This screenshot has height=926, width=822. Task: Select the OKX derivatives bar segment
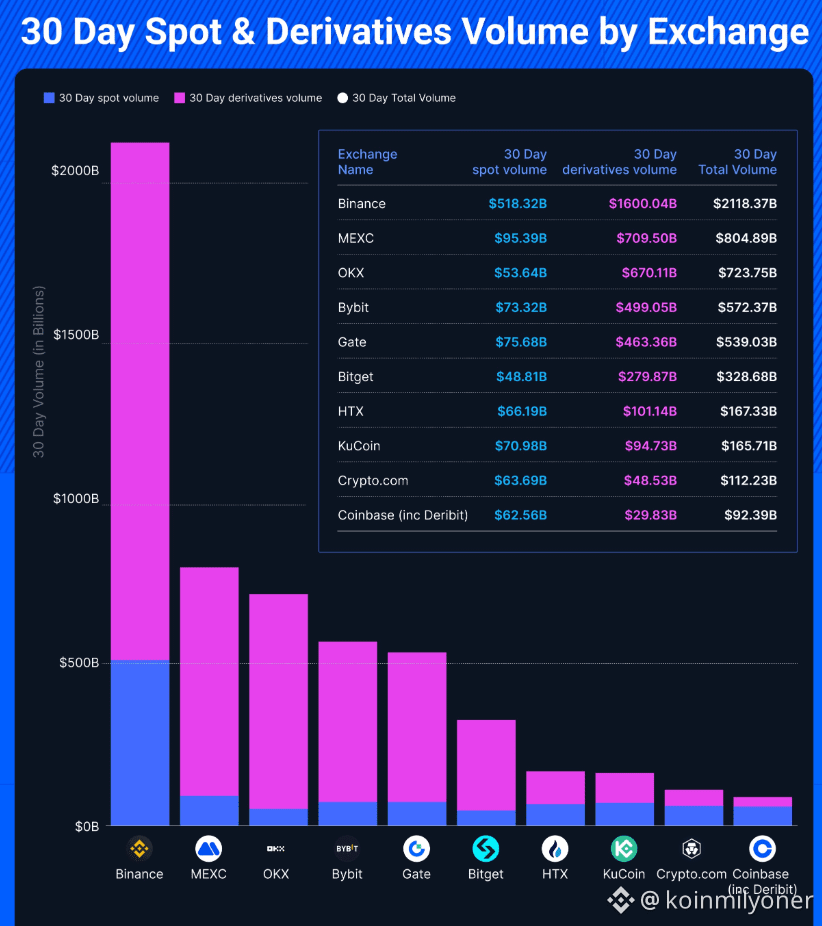pyautogui.click(x=278, y=702)
